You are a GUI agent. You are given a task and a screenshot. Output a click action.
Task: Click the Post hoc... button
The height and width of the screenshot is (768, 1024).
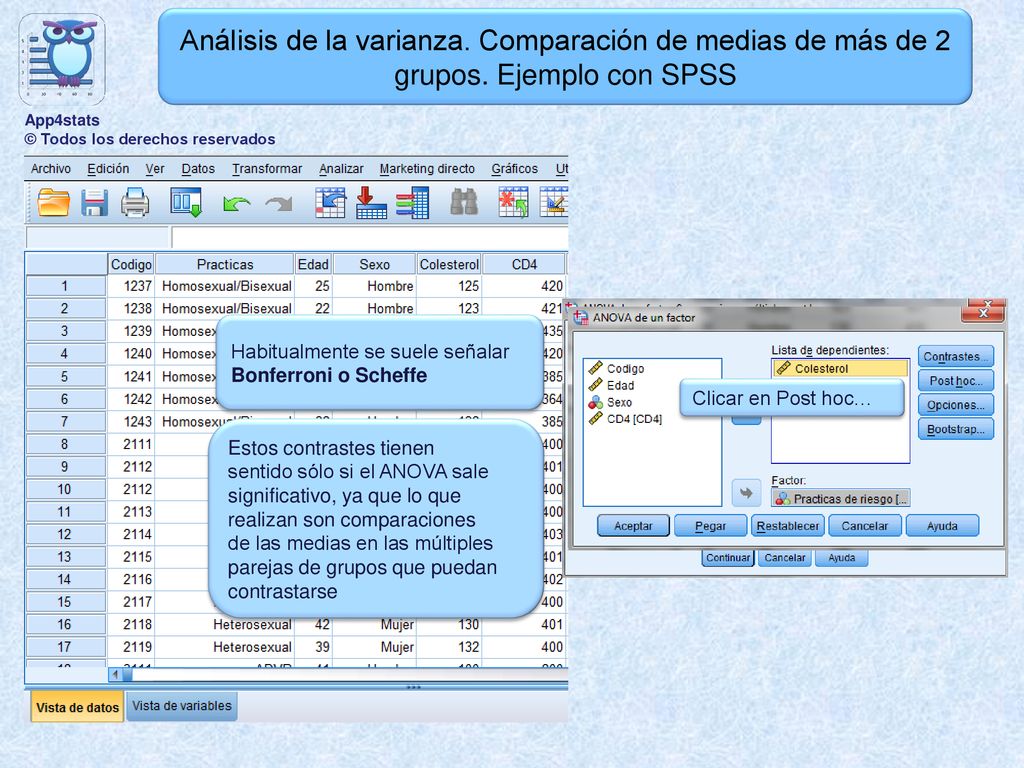[x=955, y=381]
